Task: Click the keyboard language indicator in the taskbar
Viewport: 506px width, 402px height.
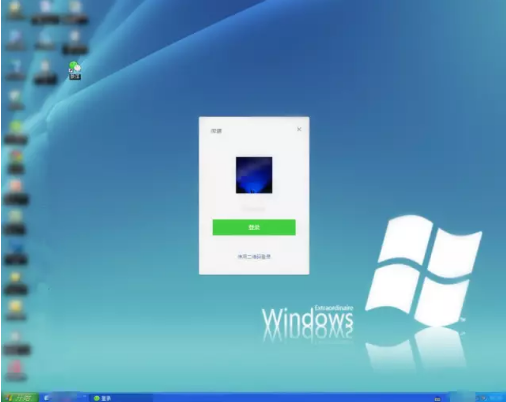Action: click(437, 399)
